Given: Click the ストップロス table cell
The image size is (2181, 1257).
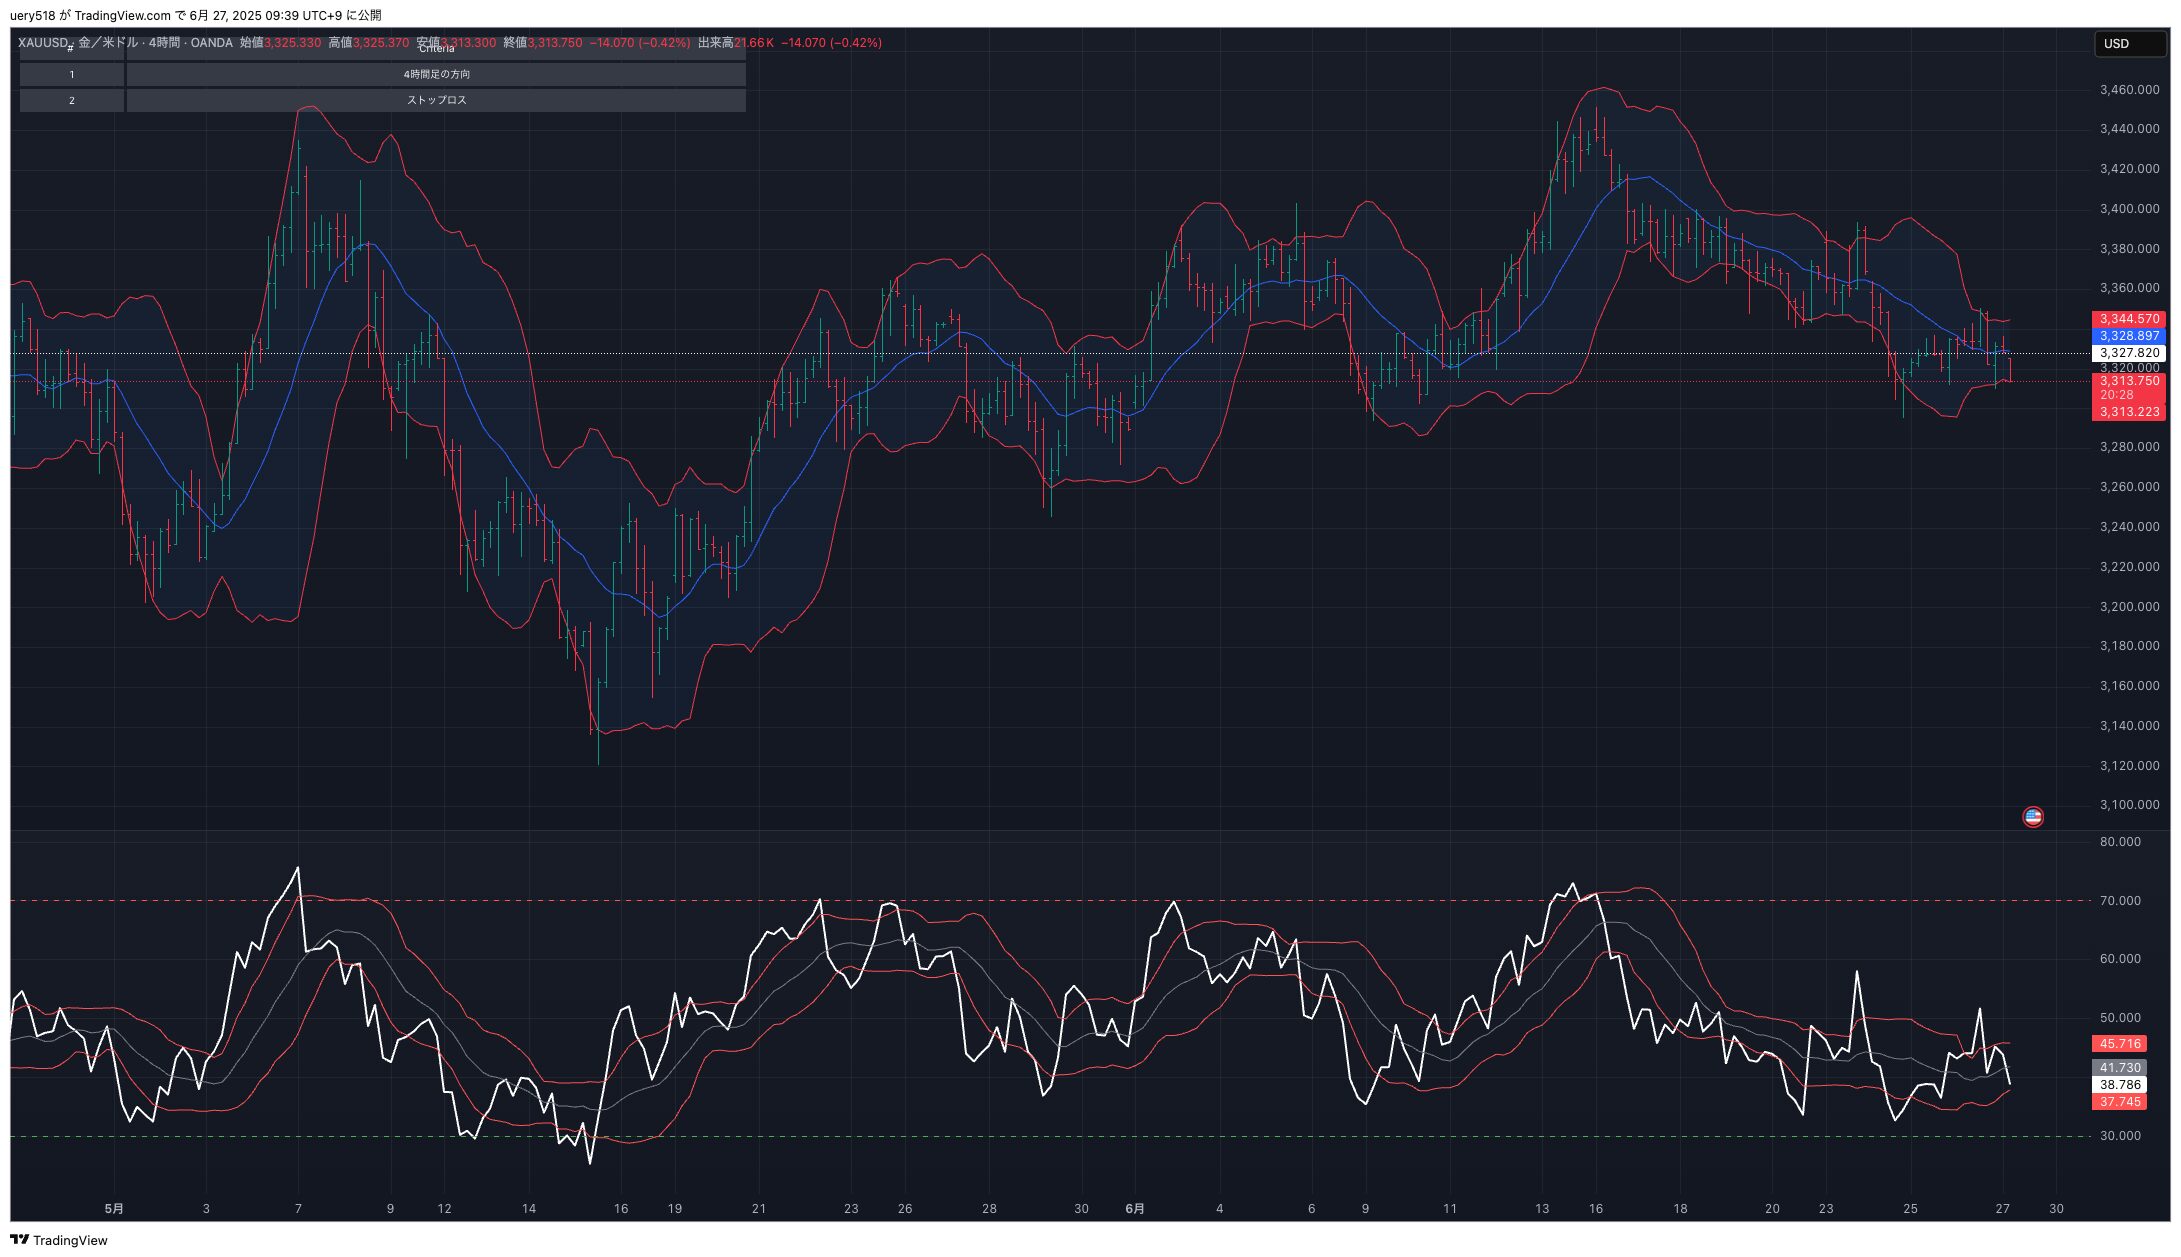Looking at the screenshot, I should (436, 101).
